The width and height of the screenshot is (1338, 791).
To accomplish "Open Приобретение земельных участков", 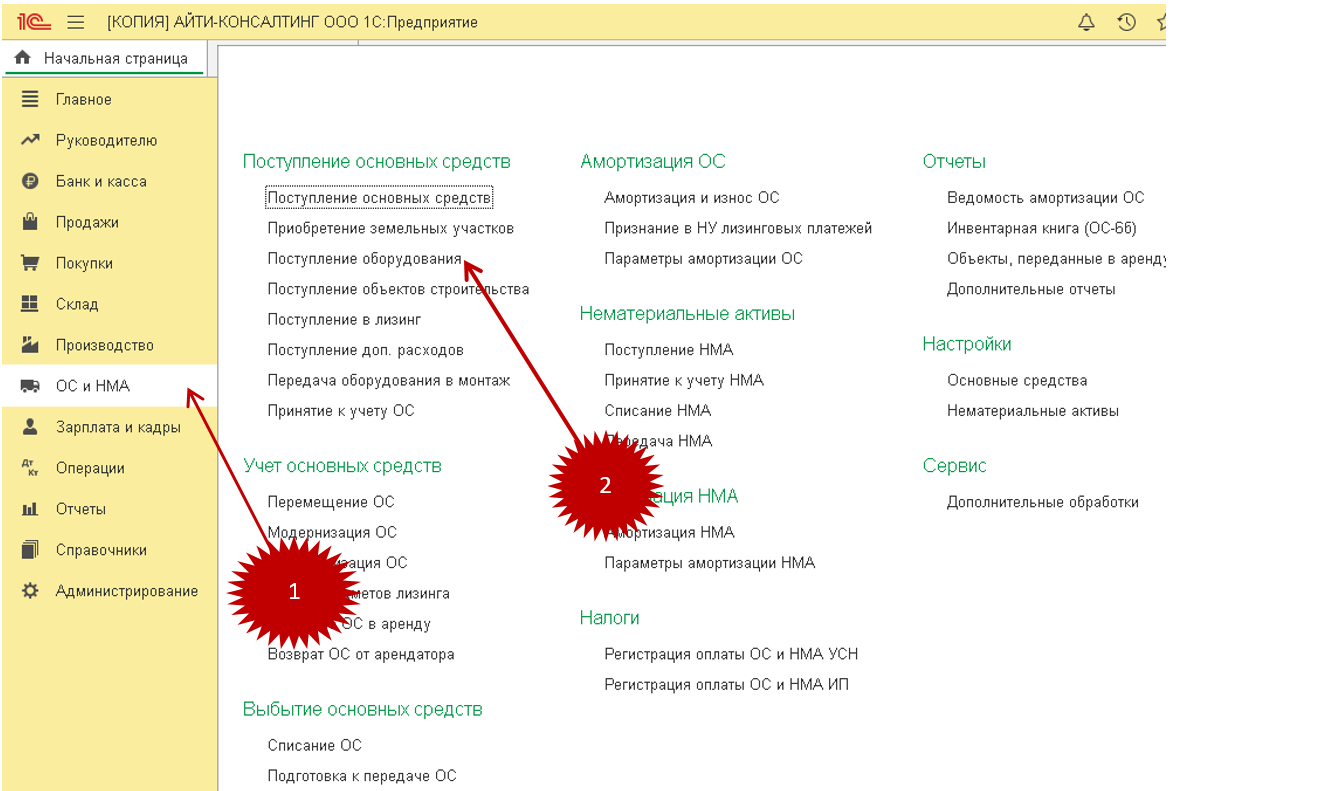I will click(x=391, y=228).
